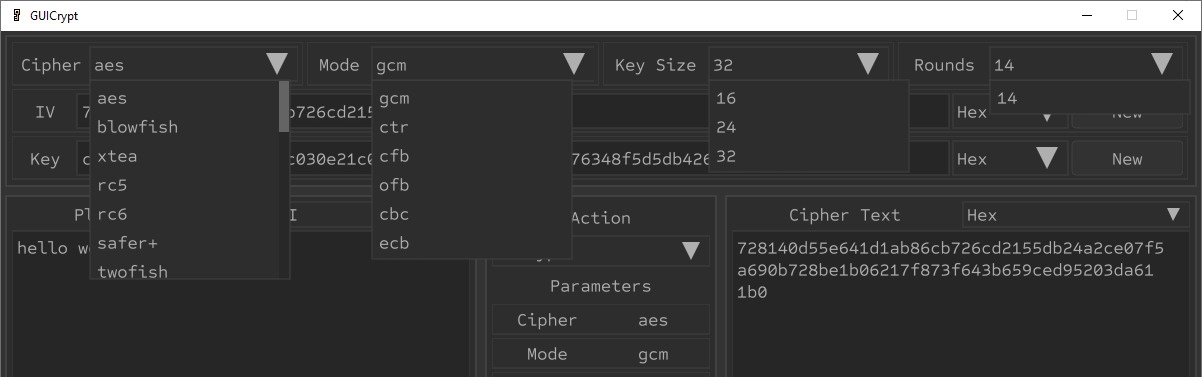Click inside the Cipher Text output field

click(x=960, y=305)
